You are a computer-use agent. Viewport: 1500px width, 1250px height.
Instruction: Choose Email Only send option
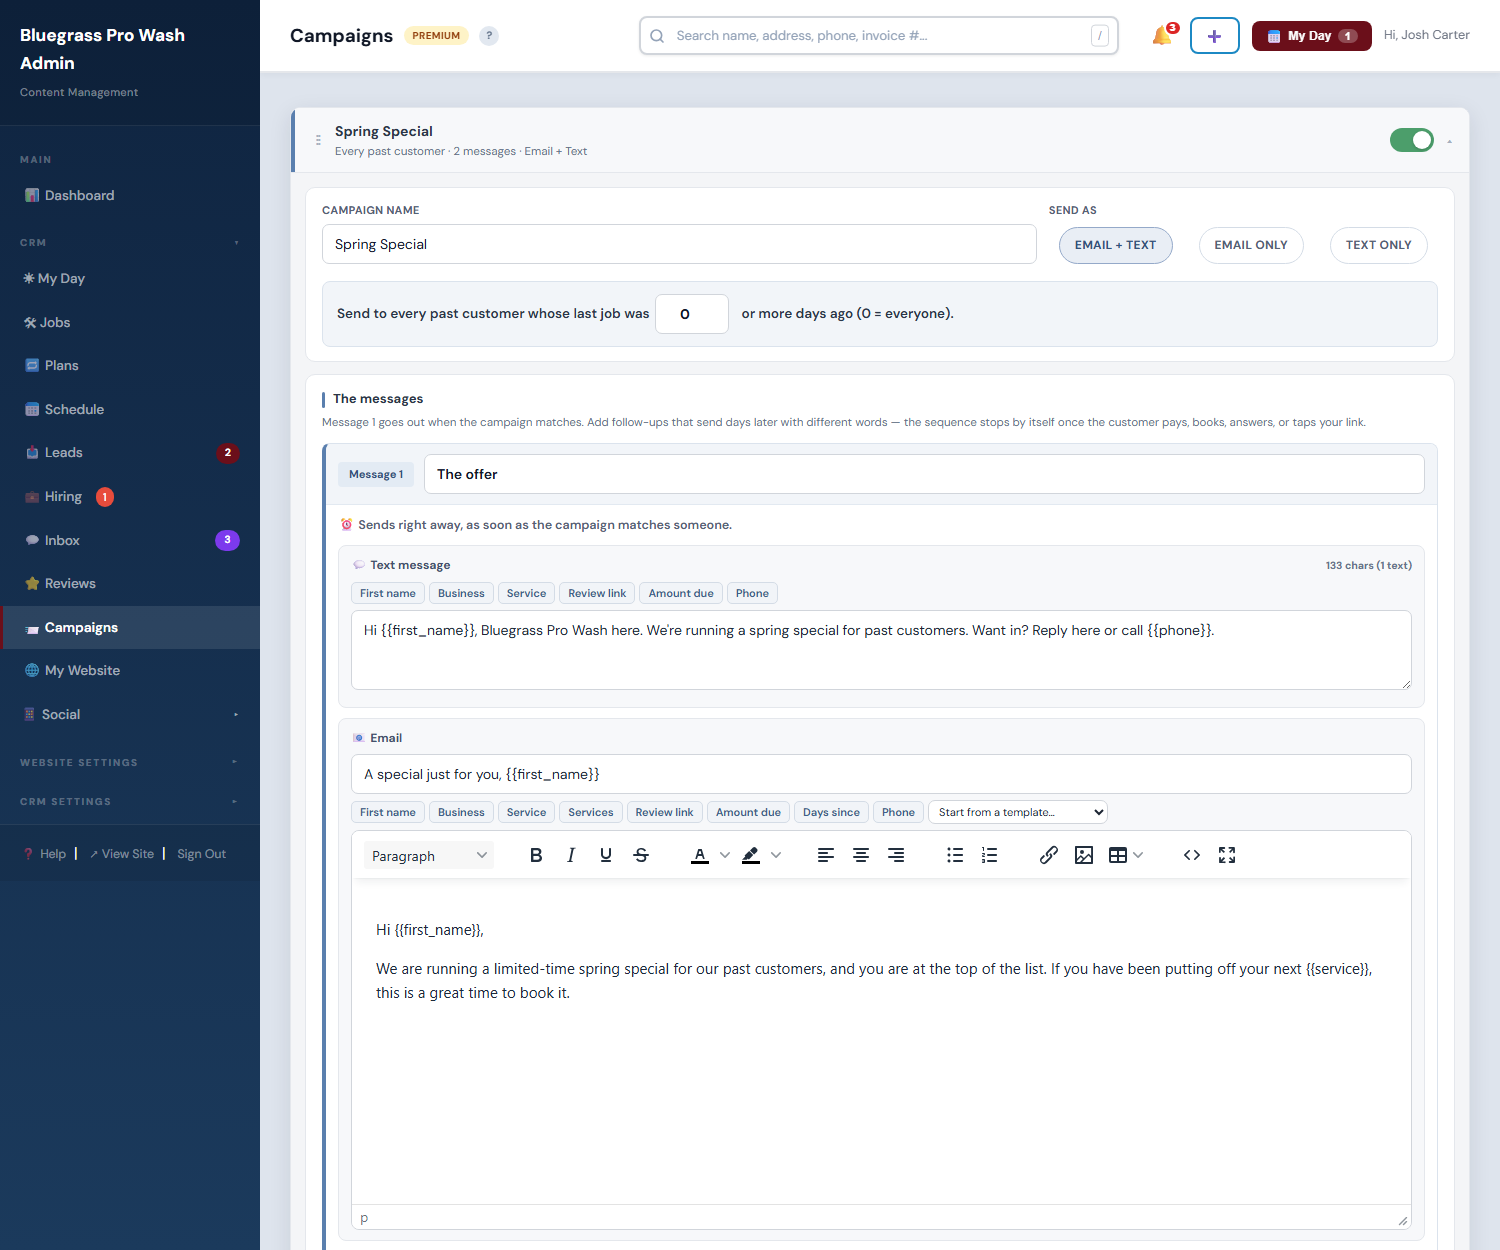pos(1251,245)
